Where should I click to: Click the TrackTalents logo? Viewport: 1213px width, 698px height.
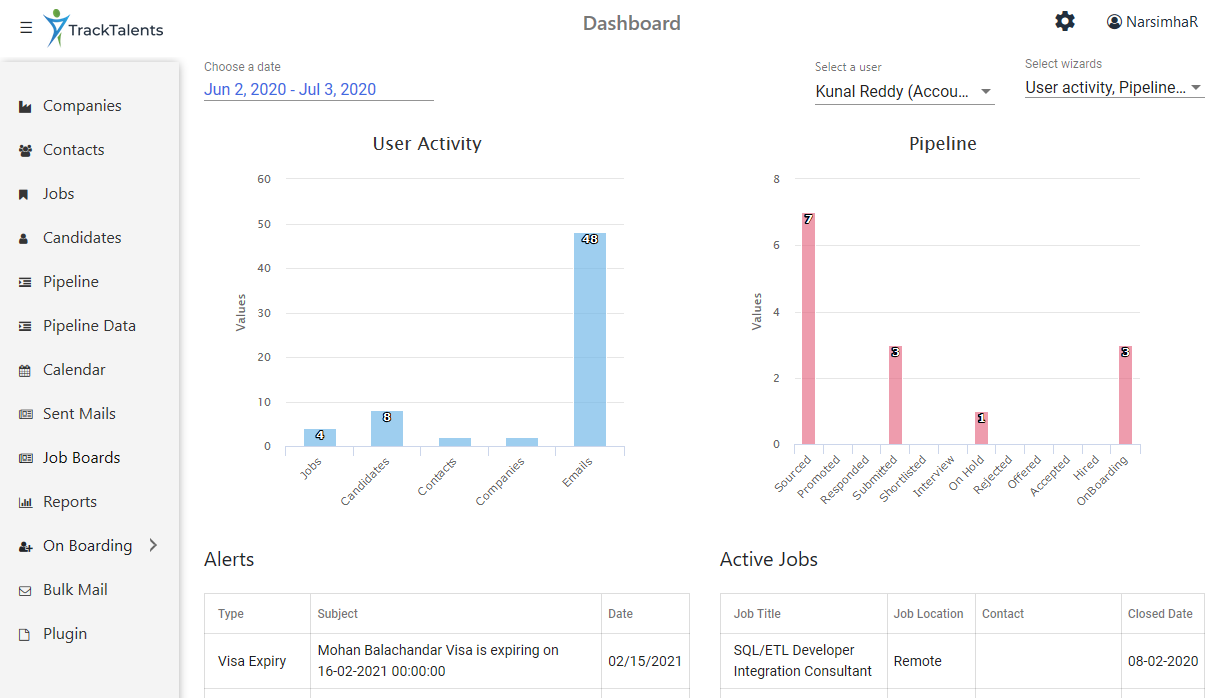[x=104, y=29]
